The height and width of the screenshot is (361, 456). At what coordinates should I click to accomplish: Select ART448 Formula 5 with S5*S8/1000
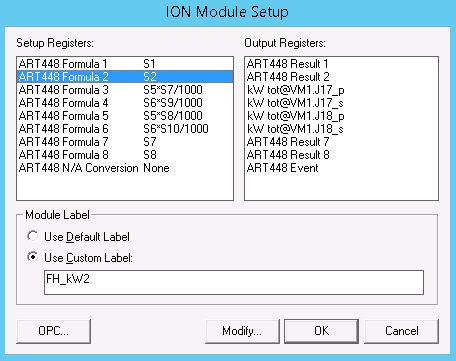(x=125, y=116)
